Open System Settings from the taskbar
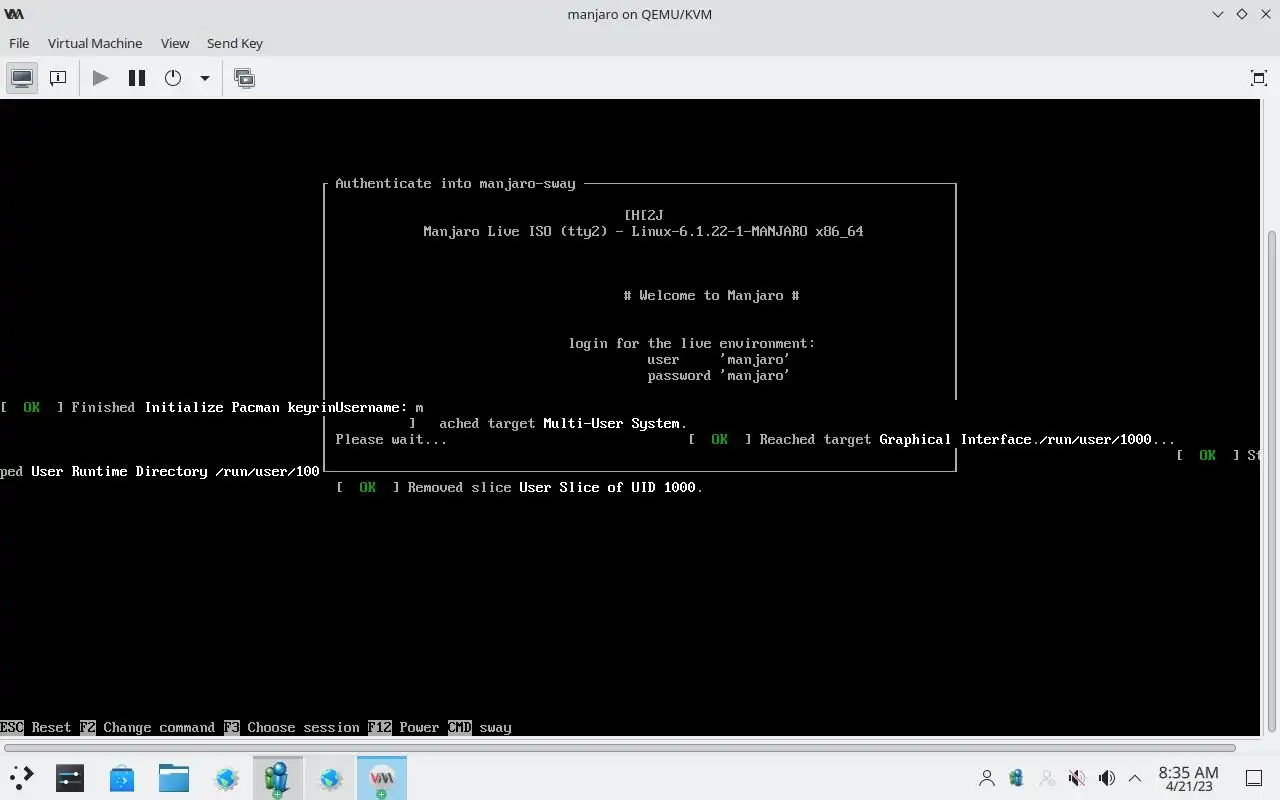The width and height of the screenshot is (1280, 800). (x=70, y=777)
